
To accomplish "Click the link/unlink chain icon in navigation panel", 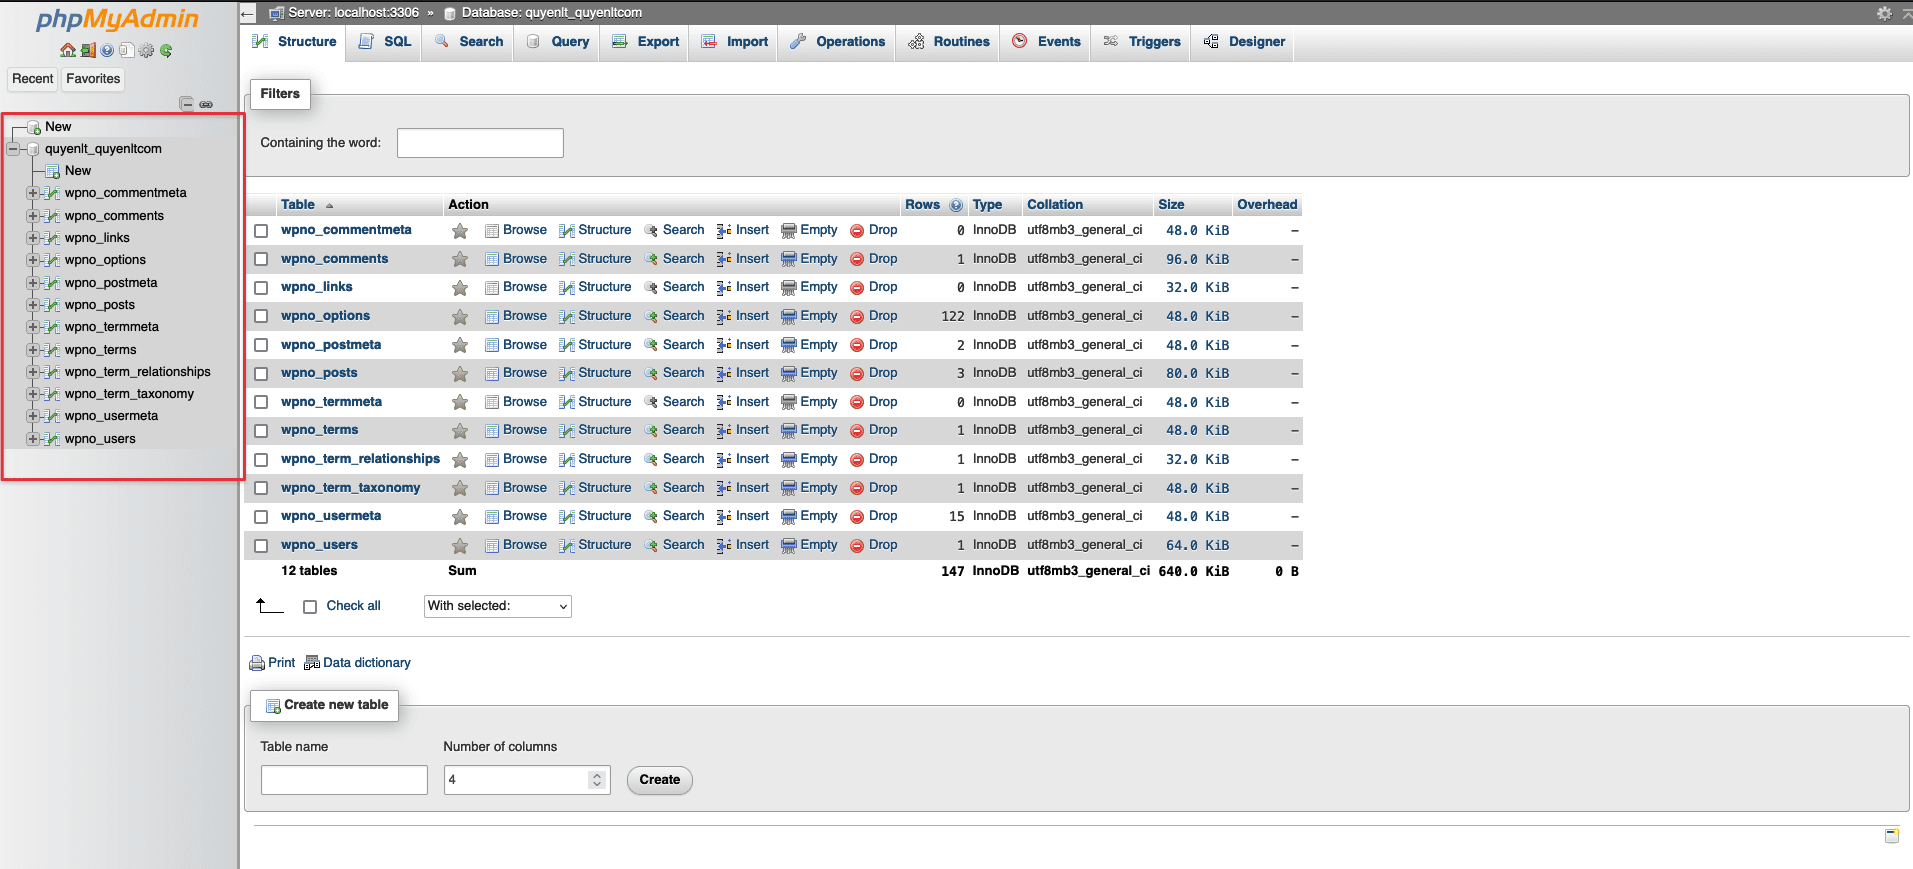I will pos(206,104).
